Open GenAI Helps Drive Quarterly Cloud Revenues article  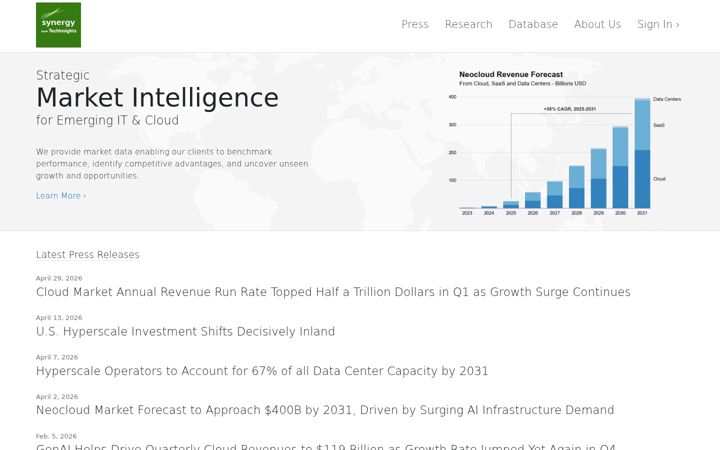(x=326, y=446)
